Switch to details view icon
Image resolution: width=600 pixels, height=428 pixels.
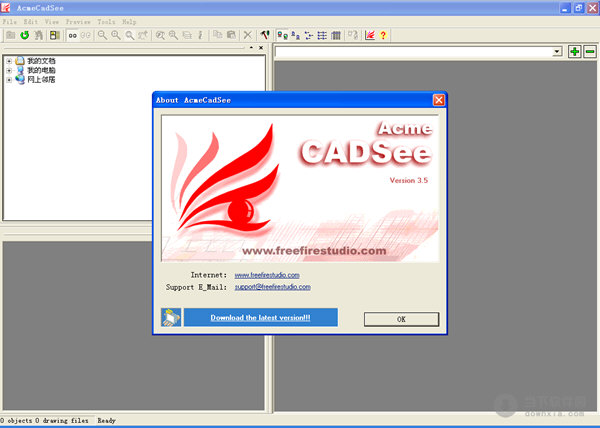(x=322, y=36)
